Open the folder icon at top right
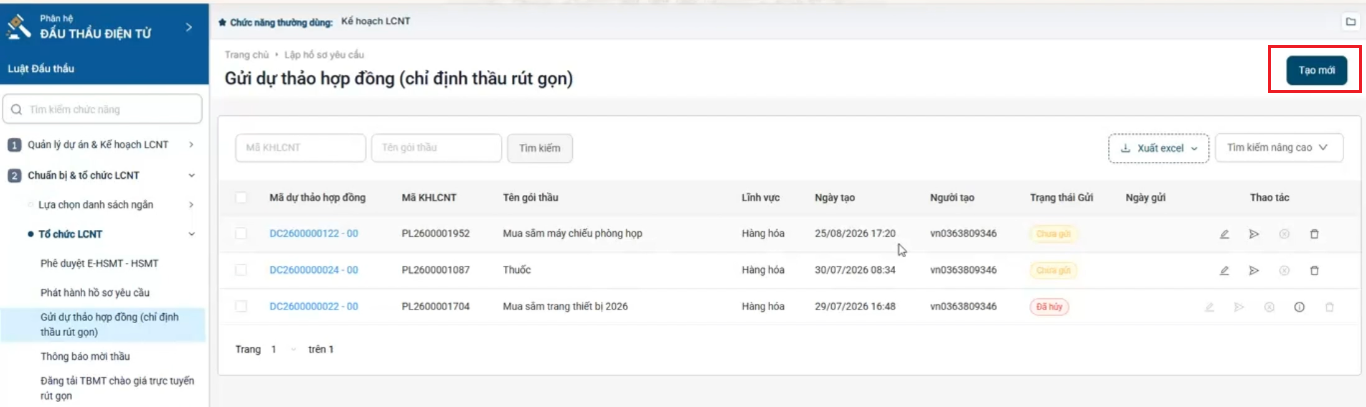Image resolution: width=1366 pixels, height=407 pixels. (x=1350, y=21)
